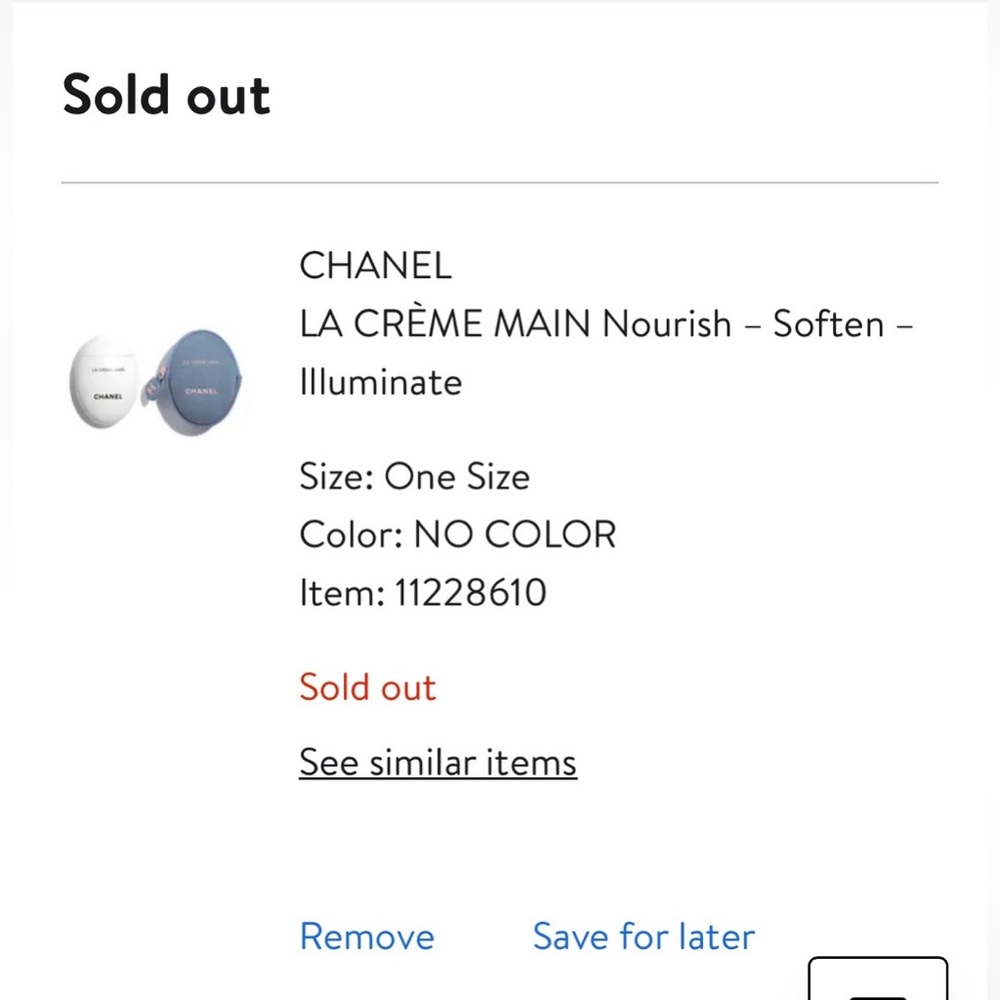Open the CHANEL brand name link
The height and width of the screenshot is (1000, 1000).
[375, 265]
